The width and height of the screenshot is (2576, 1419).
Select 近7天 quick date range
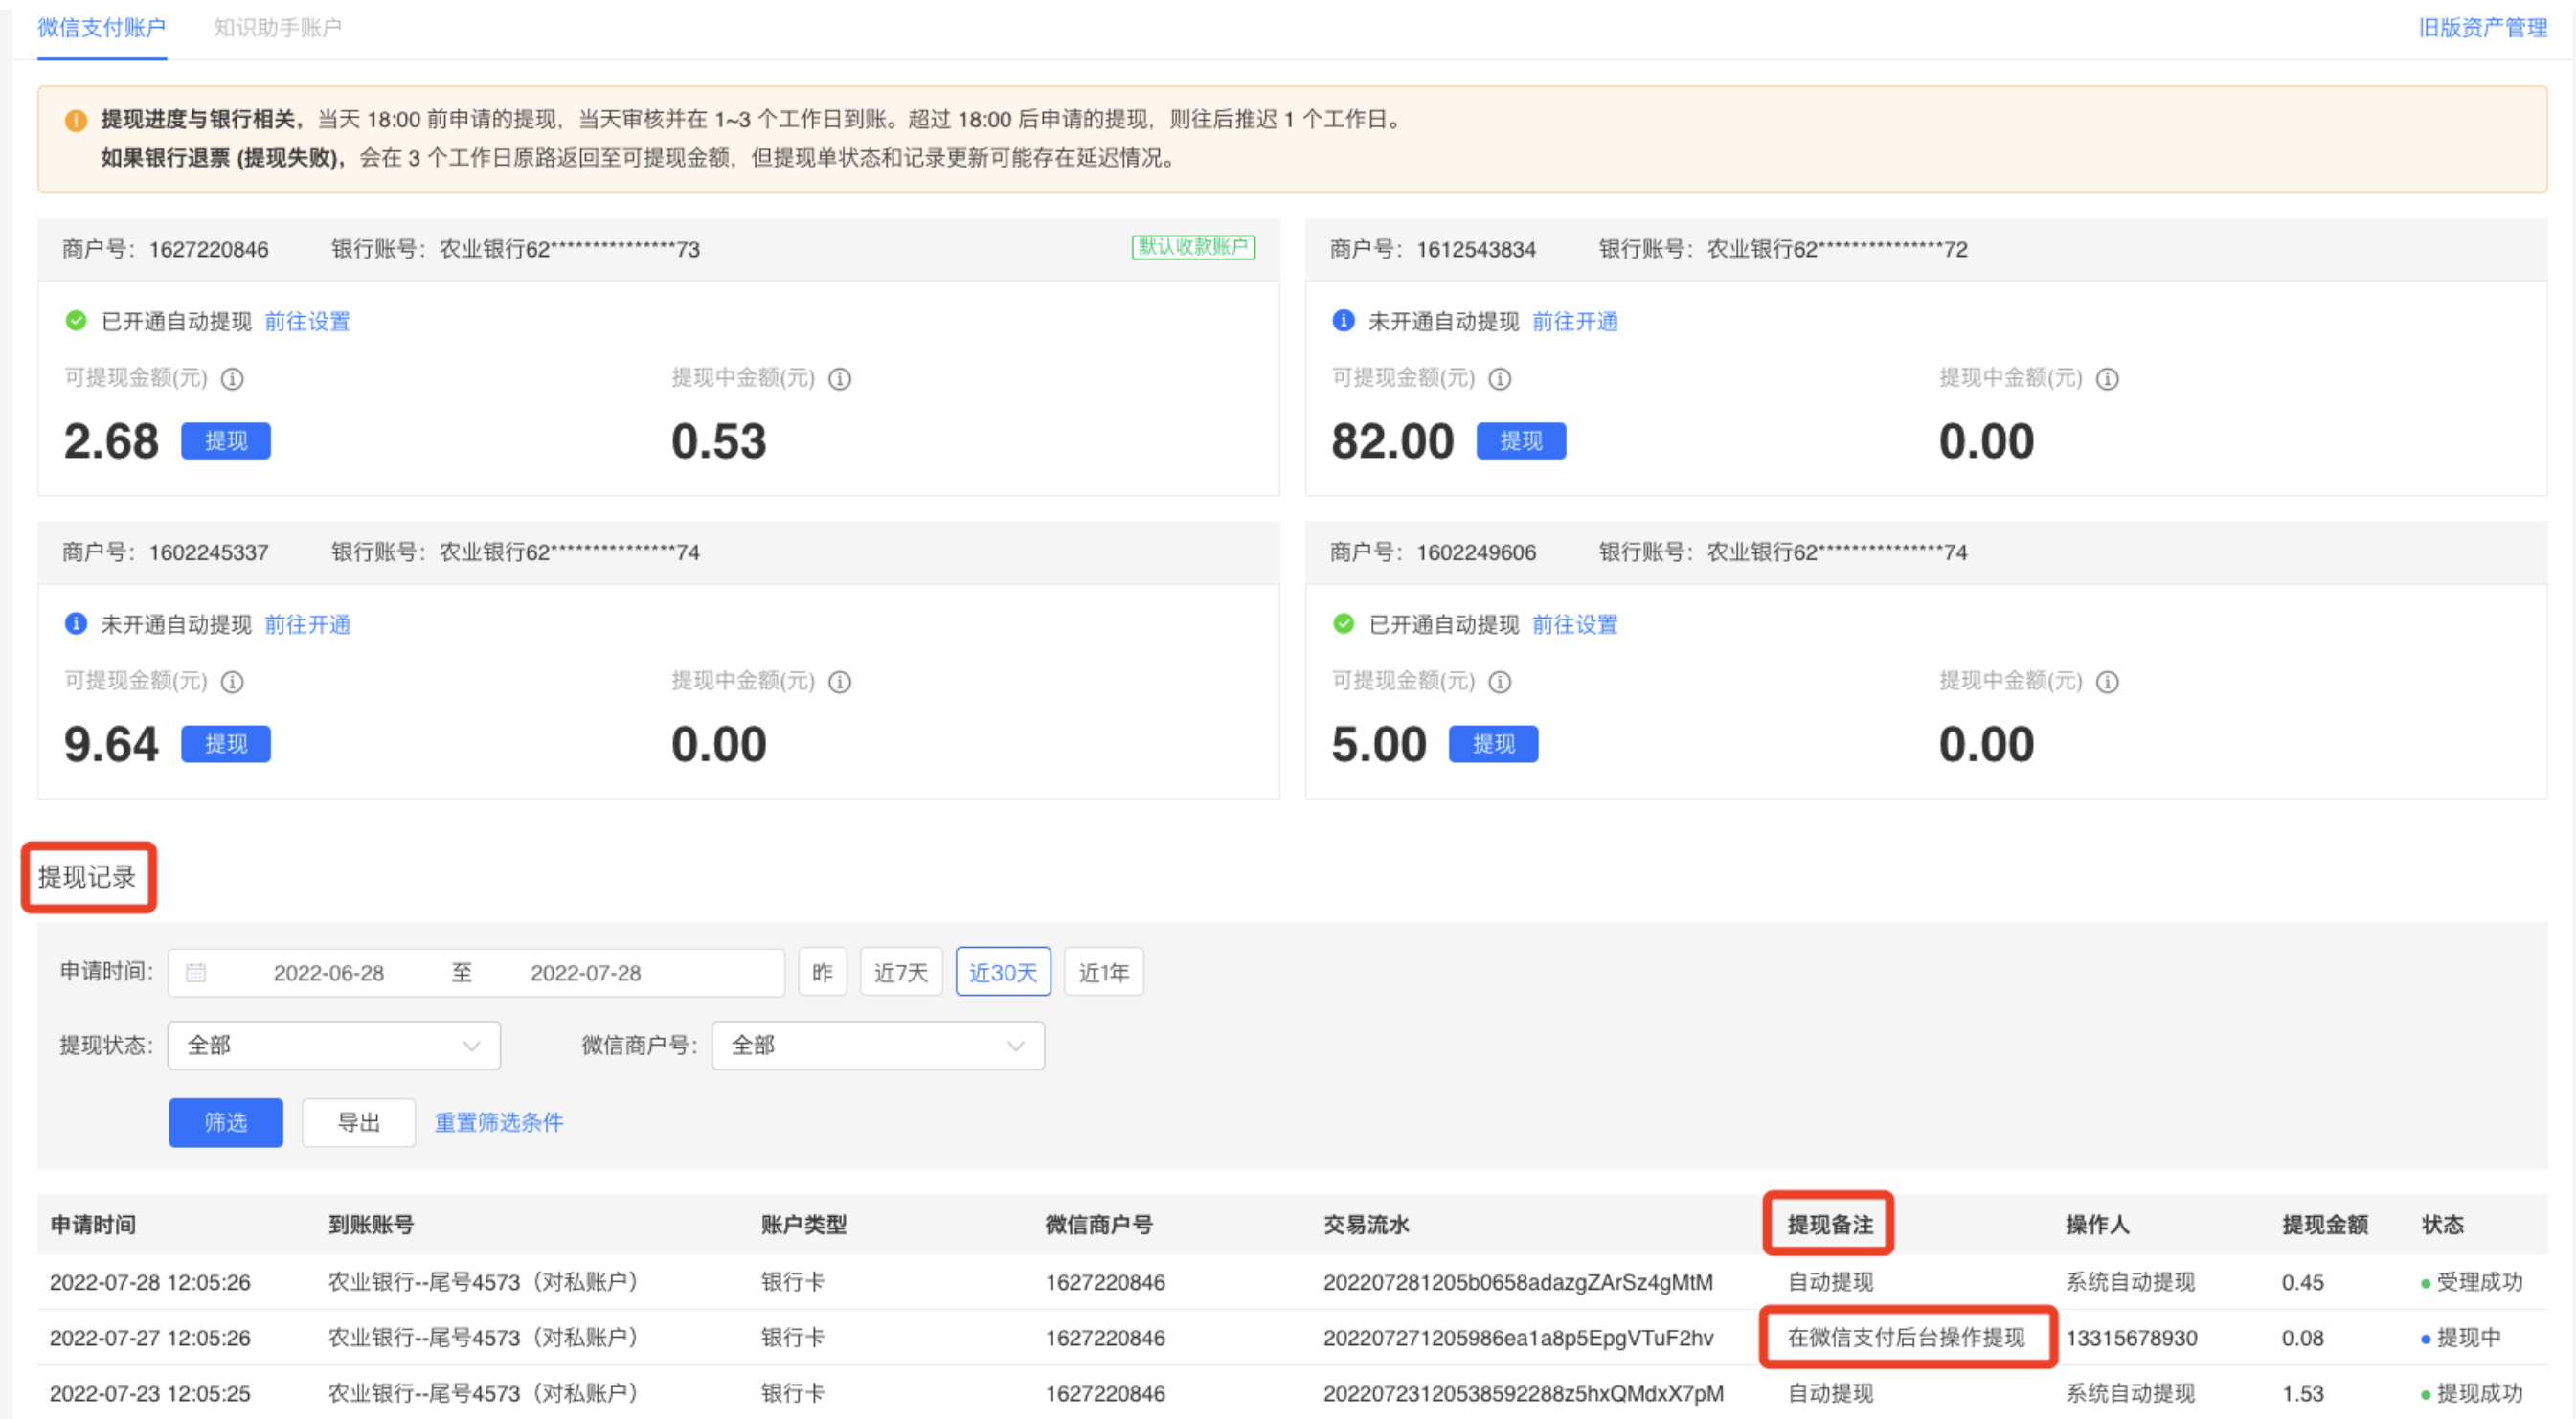(x=901, y=972)
